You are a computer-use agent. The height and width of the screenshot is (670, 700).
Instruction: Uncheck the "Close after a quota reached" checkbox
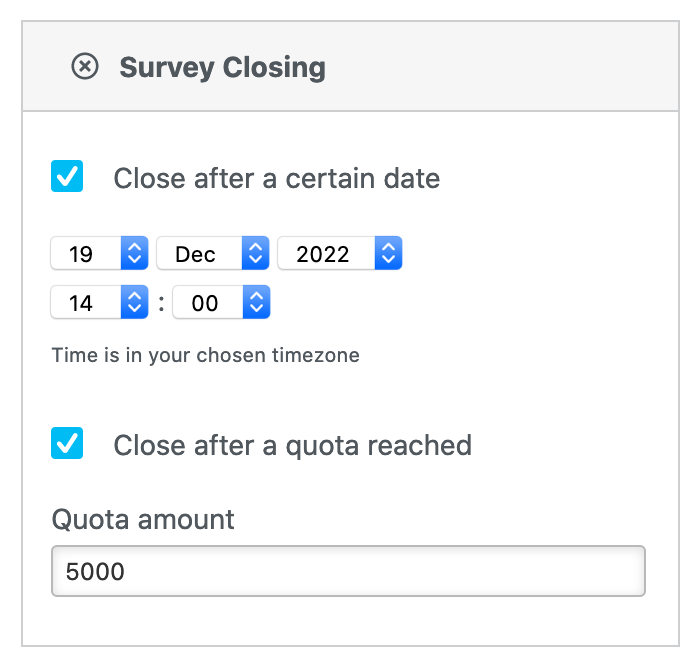point(67,443)
